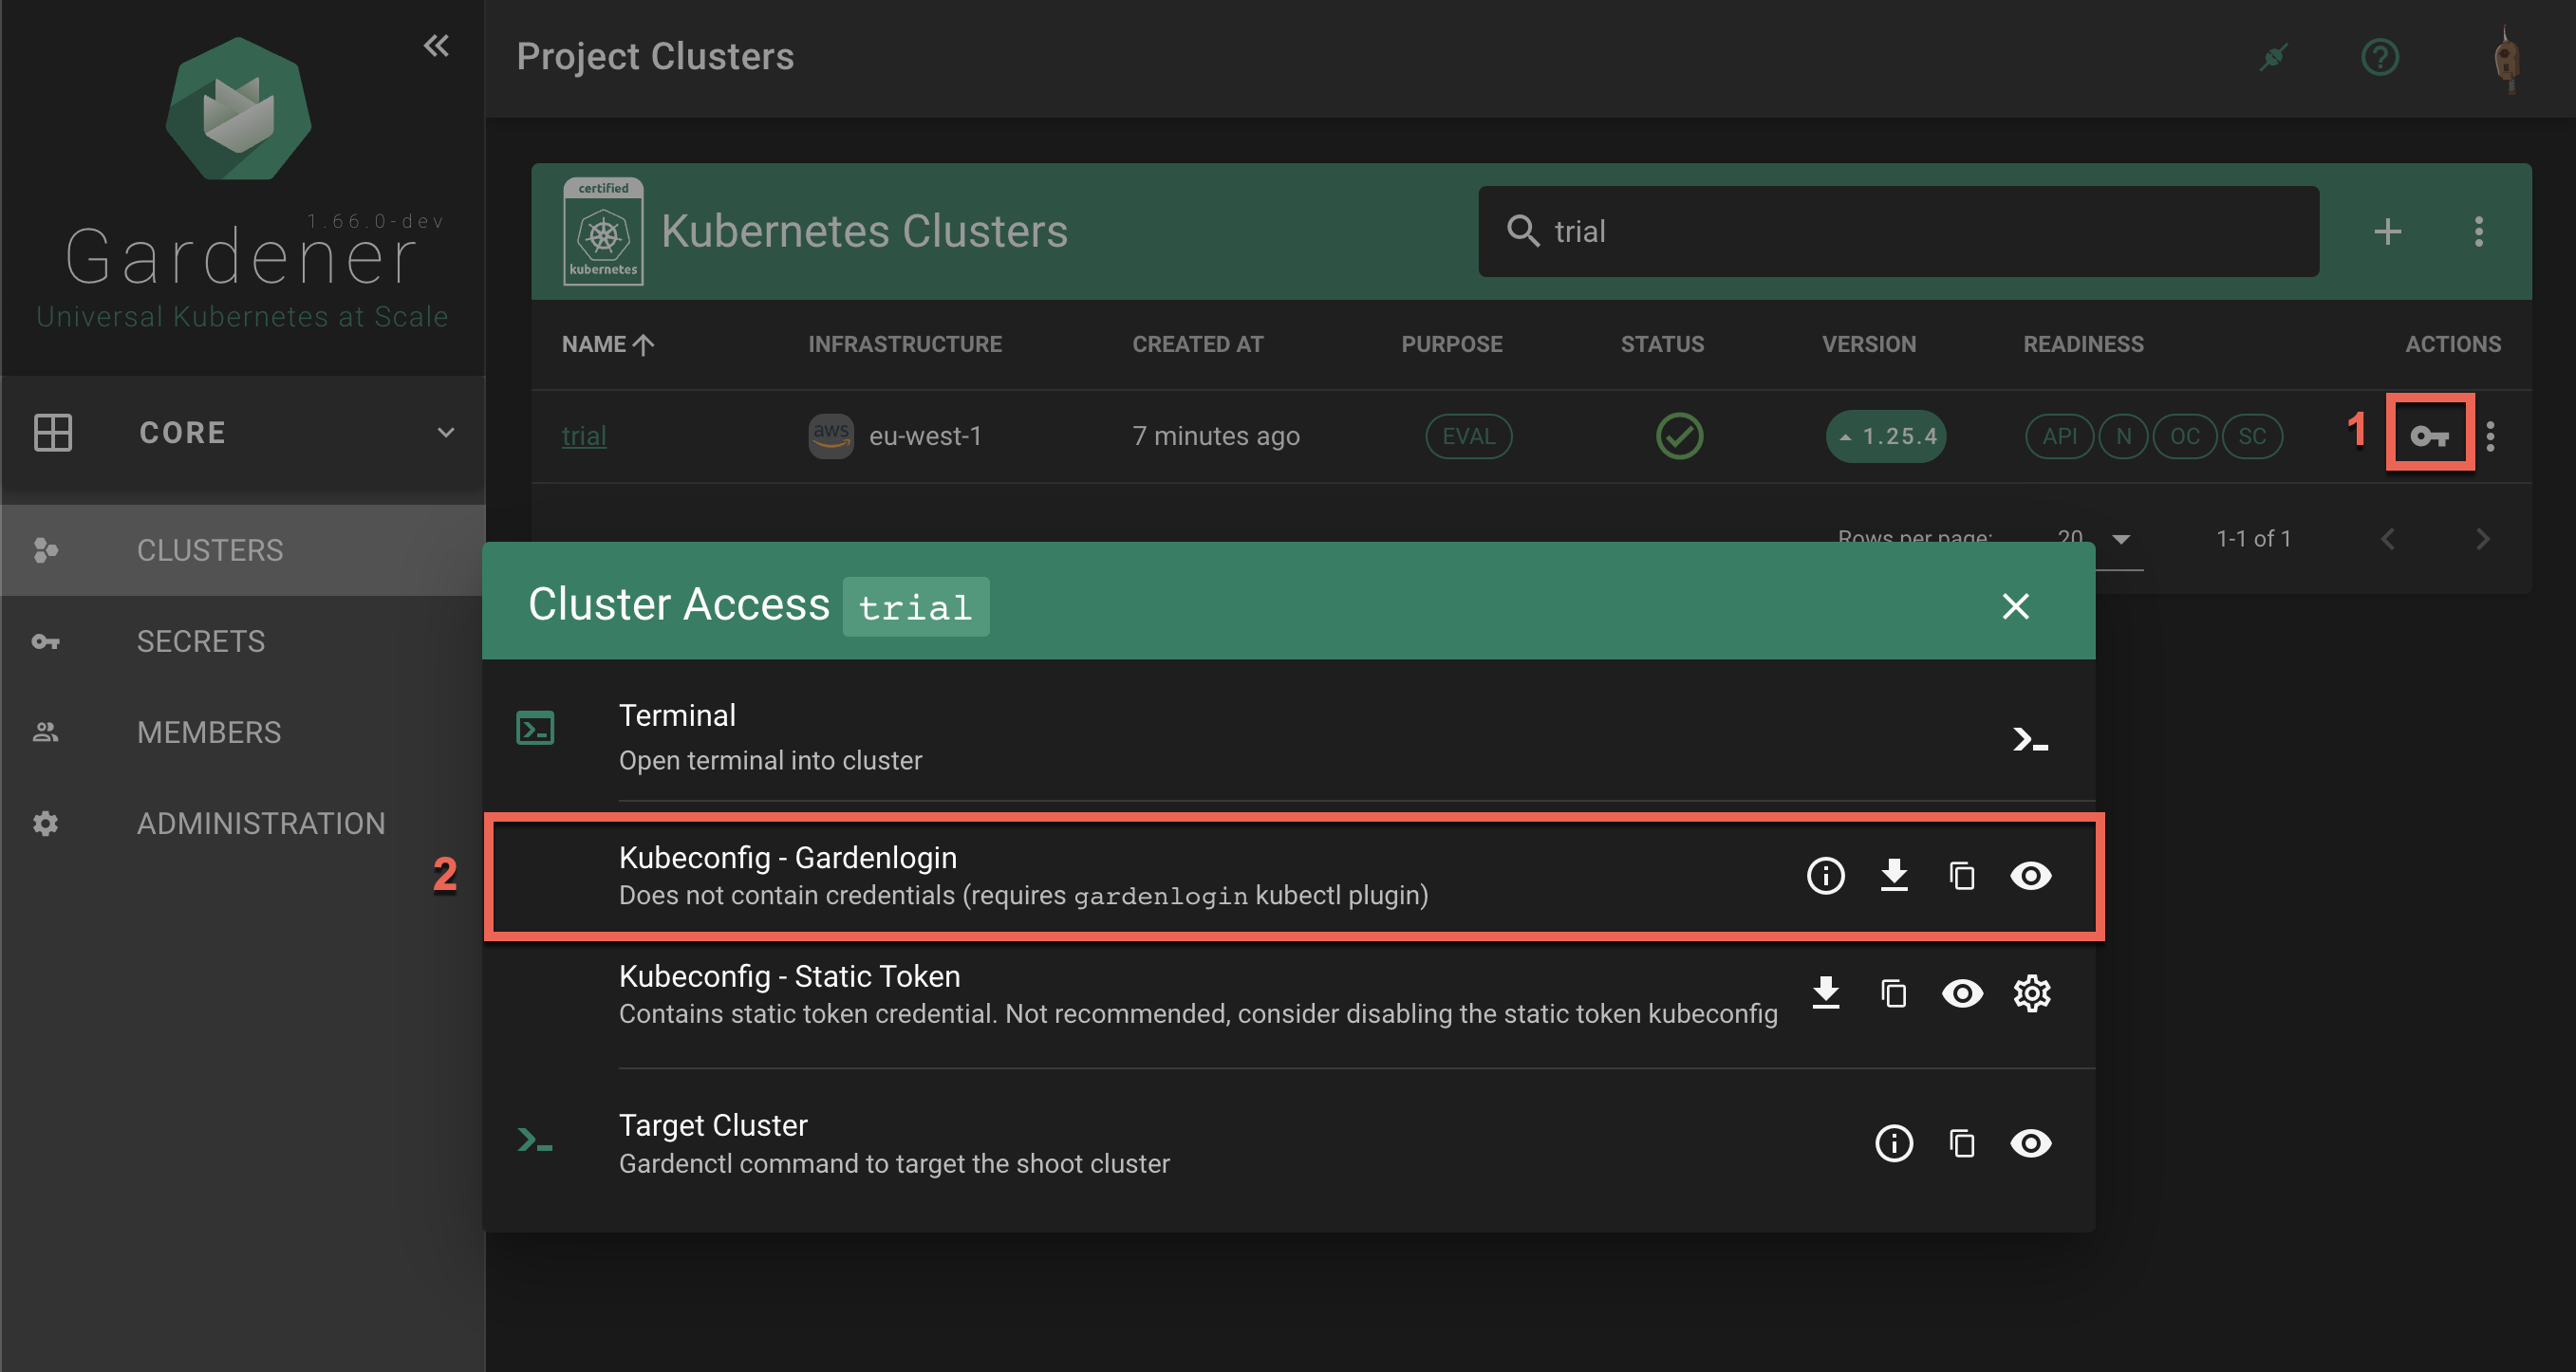
Task: Collapse the sidebar with double chevron
Action: [435, 45]
